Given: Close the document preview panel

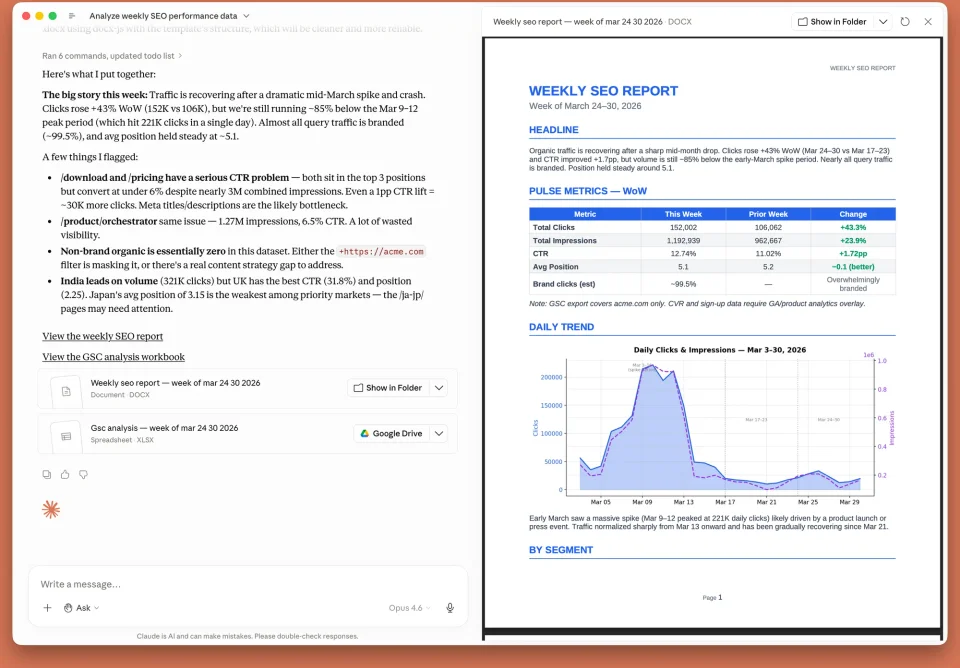Looking at the screenshot, I should tap(928, 21).
